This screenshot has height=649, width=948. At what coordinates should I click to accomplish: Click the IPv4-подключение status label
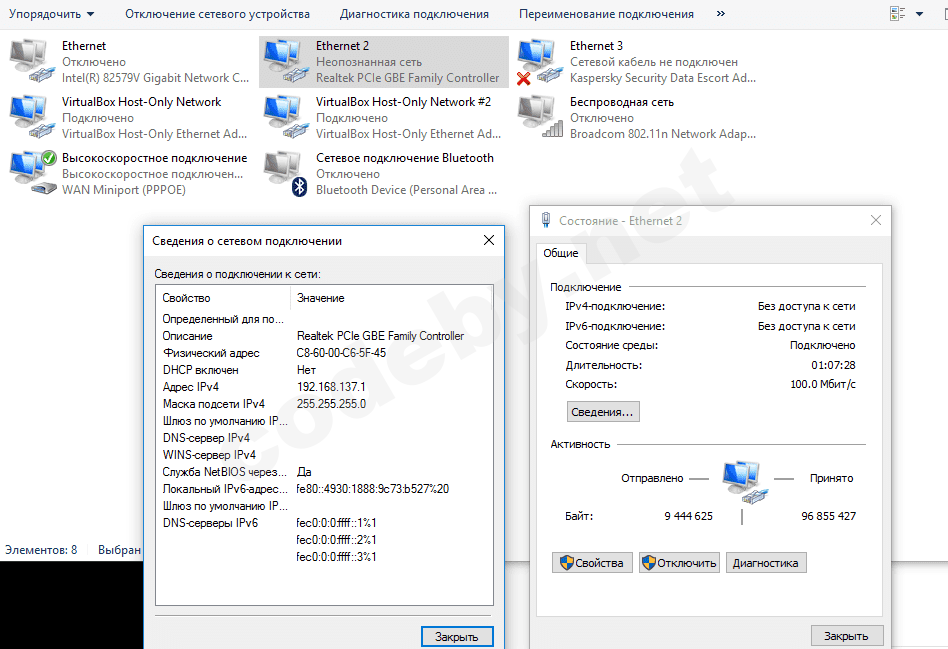(x=615, y=307)
